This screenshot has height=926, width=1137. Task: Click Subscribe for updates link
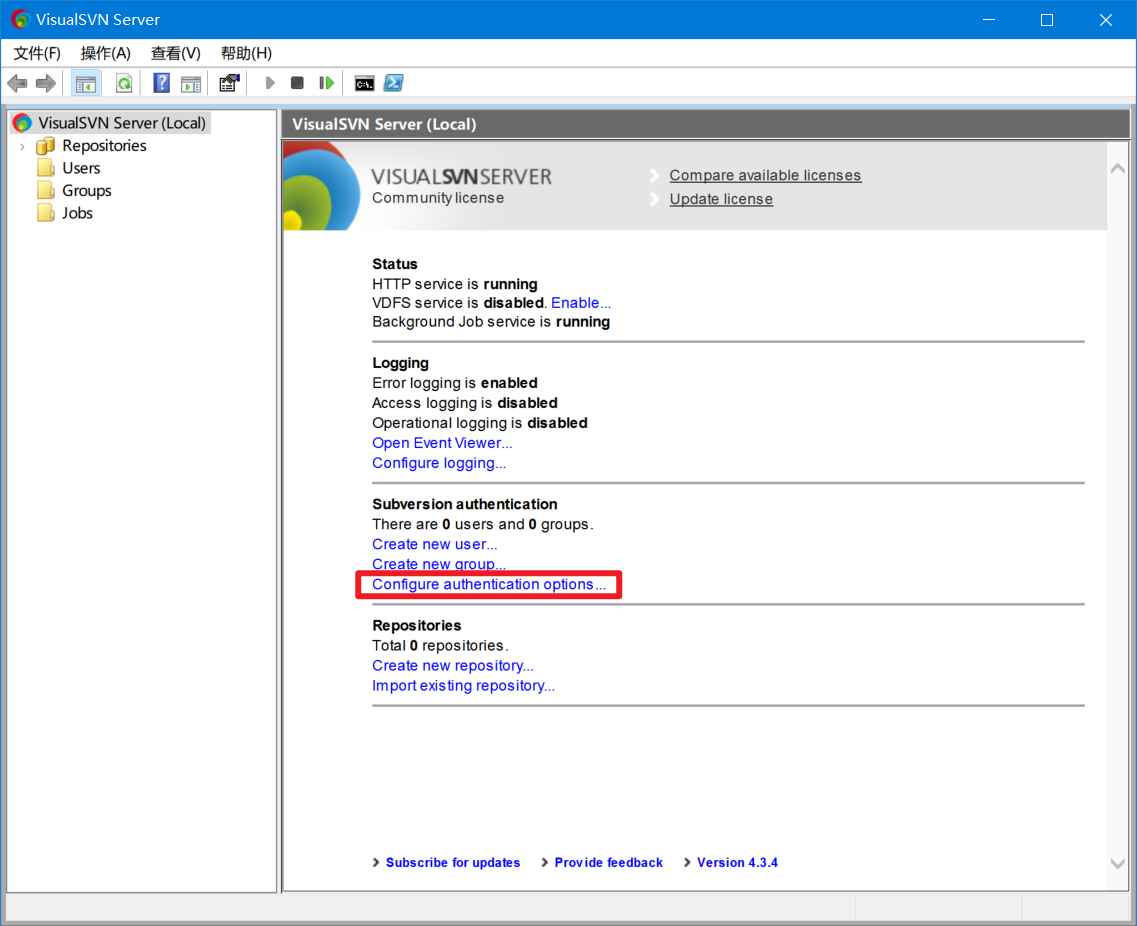452,863
